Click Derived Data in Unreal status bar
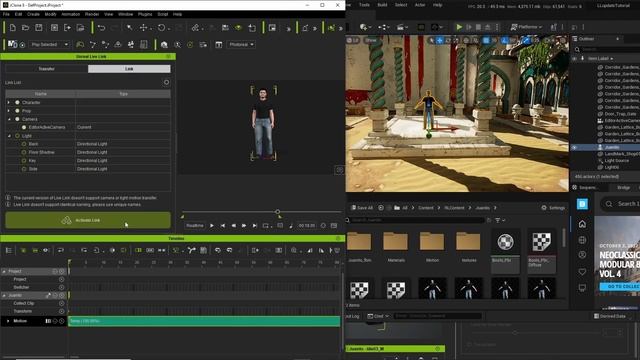 tap(610, 316)
